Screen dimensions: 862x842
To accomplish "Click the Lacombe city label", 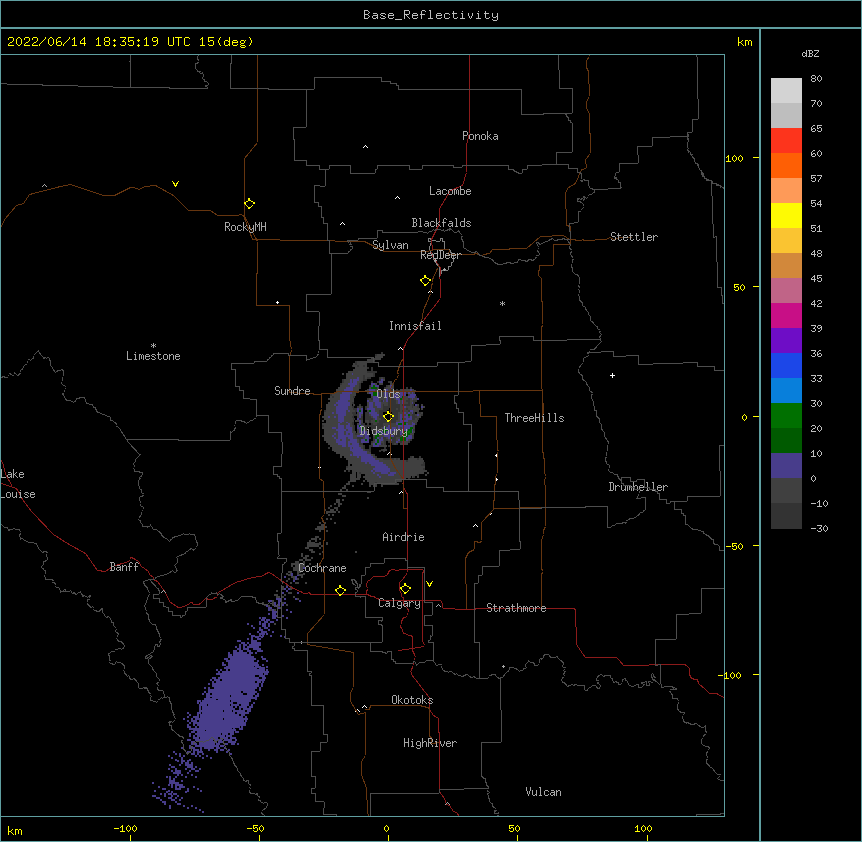I will [x=450, y=191].
